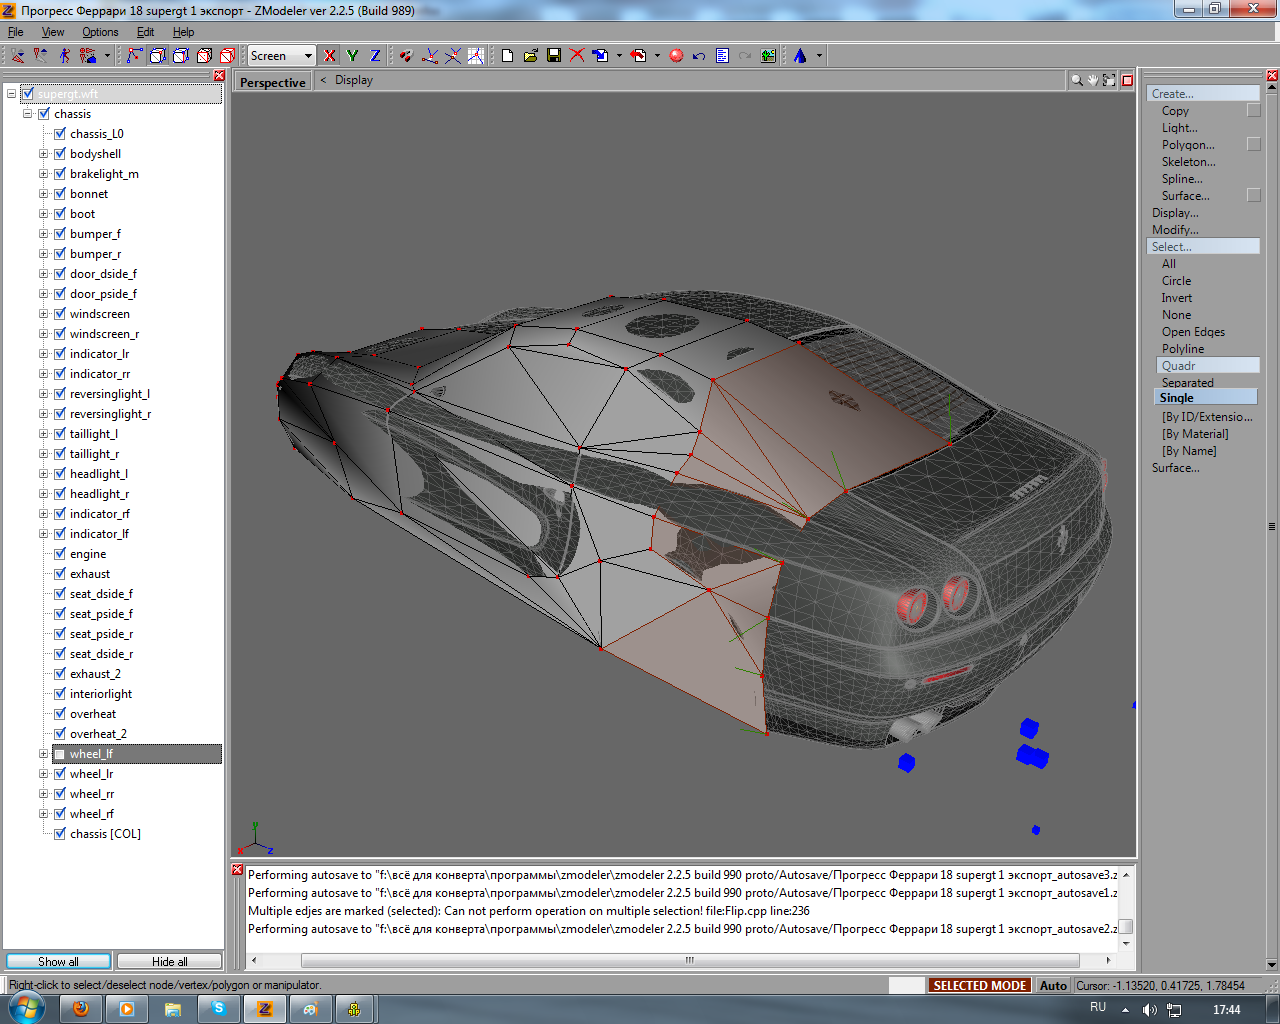Click the viewport zoom magnifier icon
Image resolution: width=1280 pixels, height=1024 pixels.
click(x=1076, y=80)
